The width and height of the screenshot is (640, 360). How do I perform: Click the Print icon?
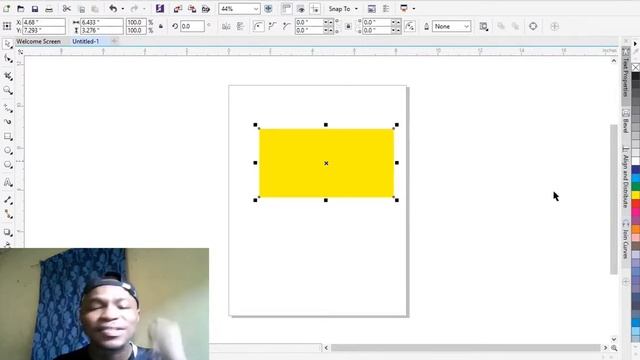click(x=49, y=9)
